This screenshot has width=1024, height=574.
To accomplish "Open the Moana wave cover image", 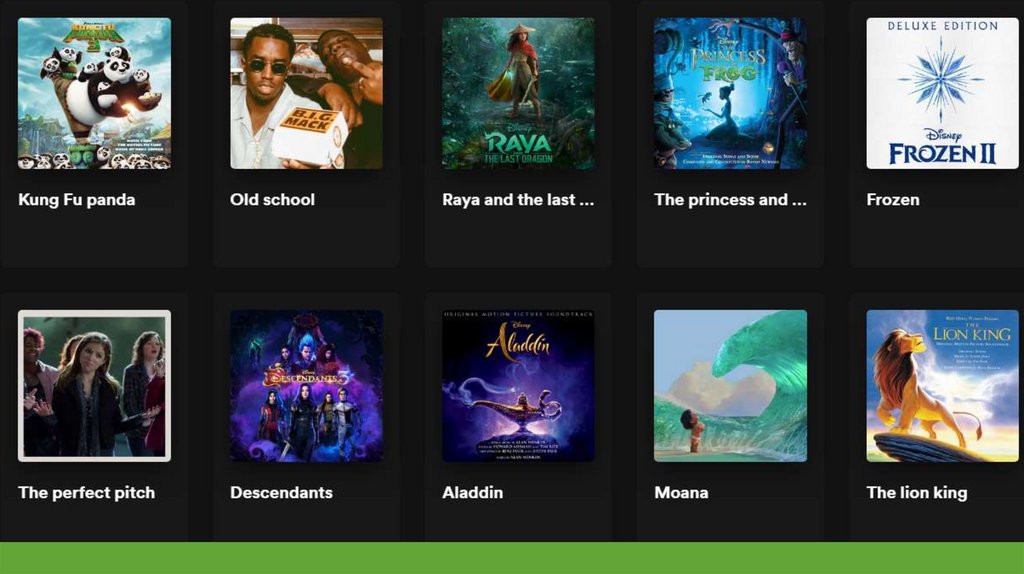I will tap(730, 386).
